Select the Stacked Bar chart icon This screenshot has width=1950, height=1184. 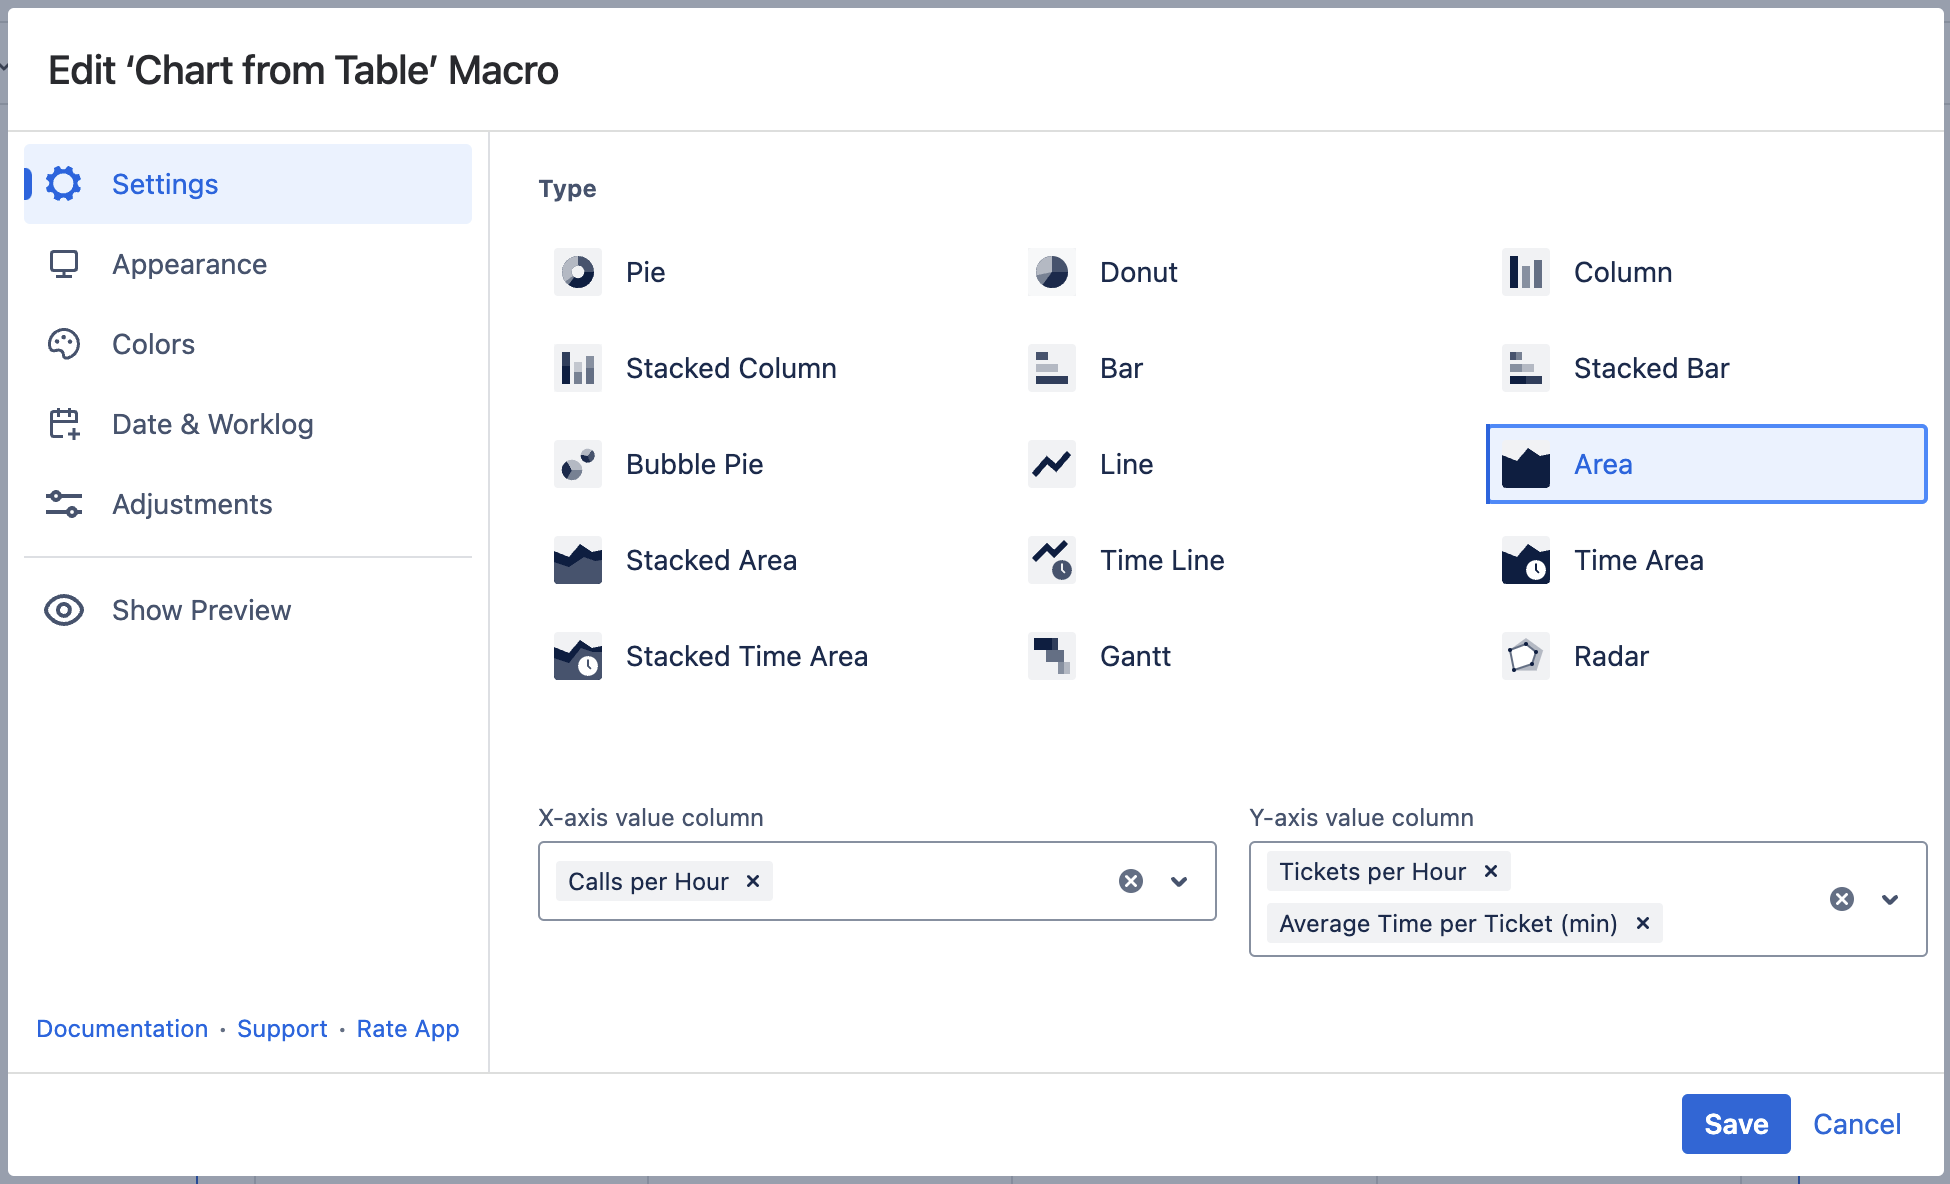[1525, 368]
